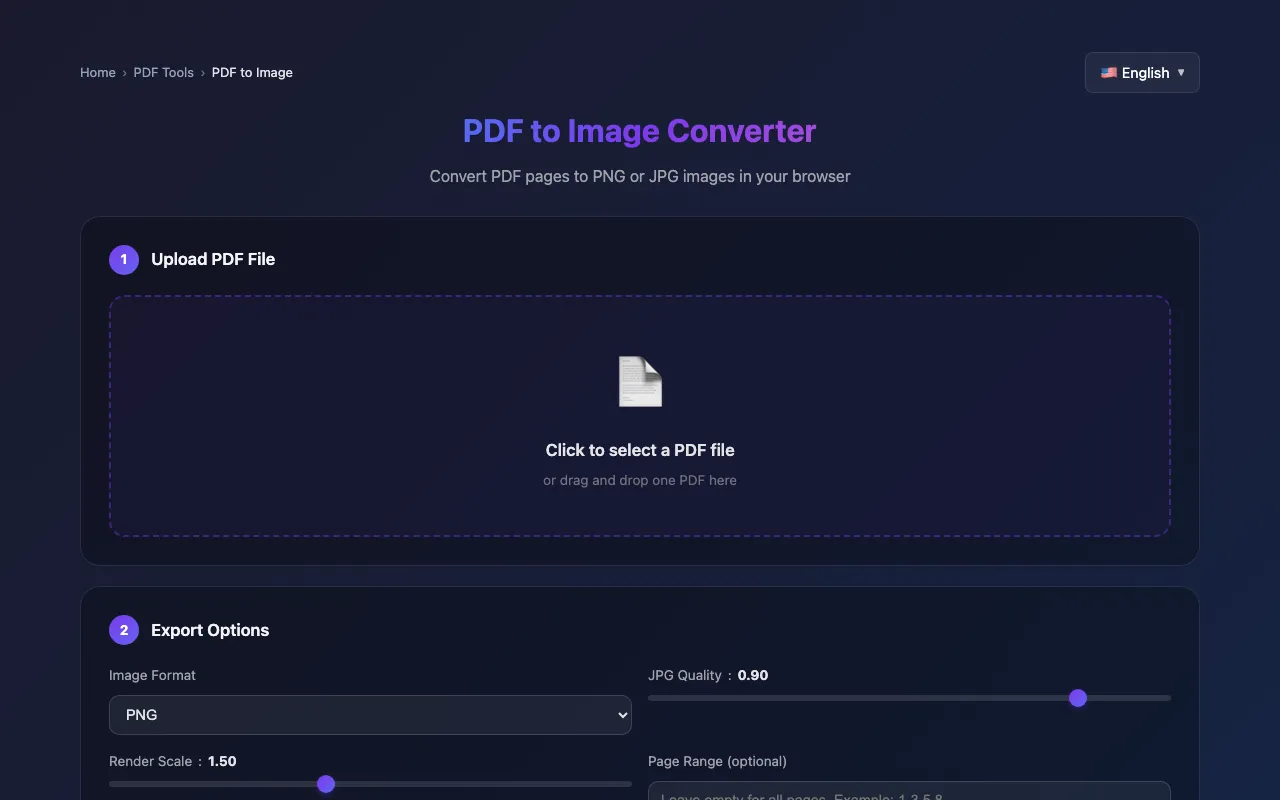Click the Render Scale value 1.50
Screen dimensions: 1280x800
(x=222, y=761)
